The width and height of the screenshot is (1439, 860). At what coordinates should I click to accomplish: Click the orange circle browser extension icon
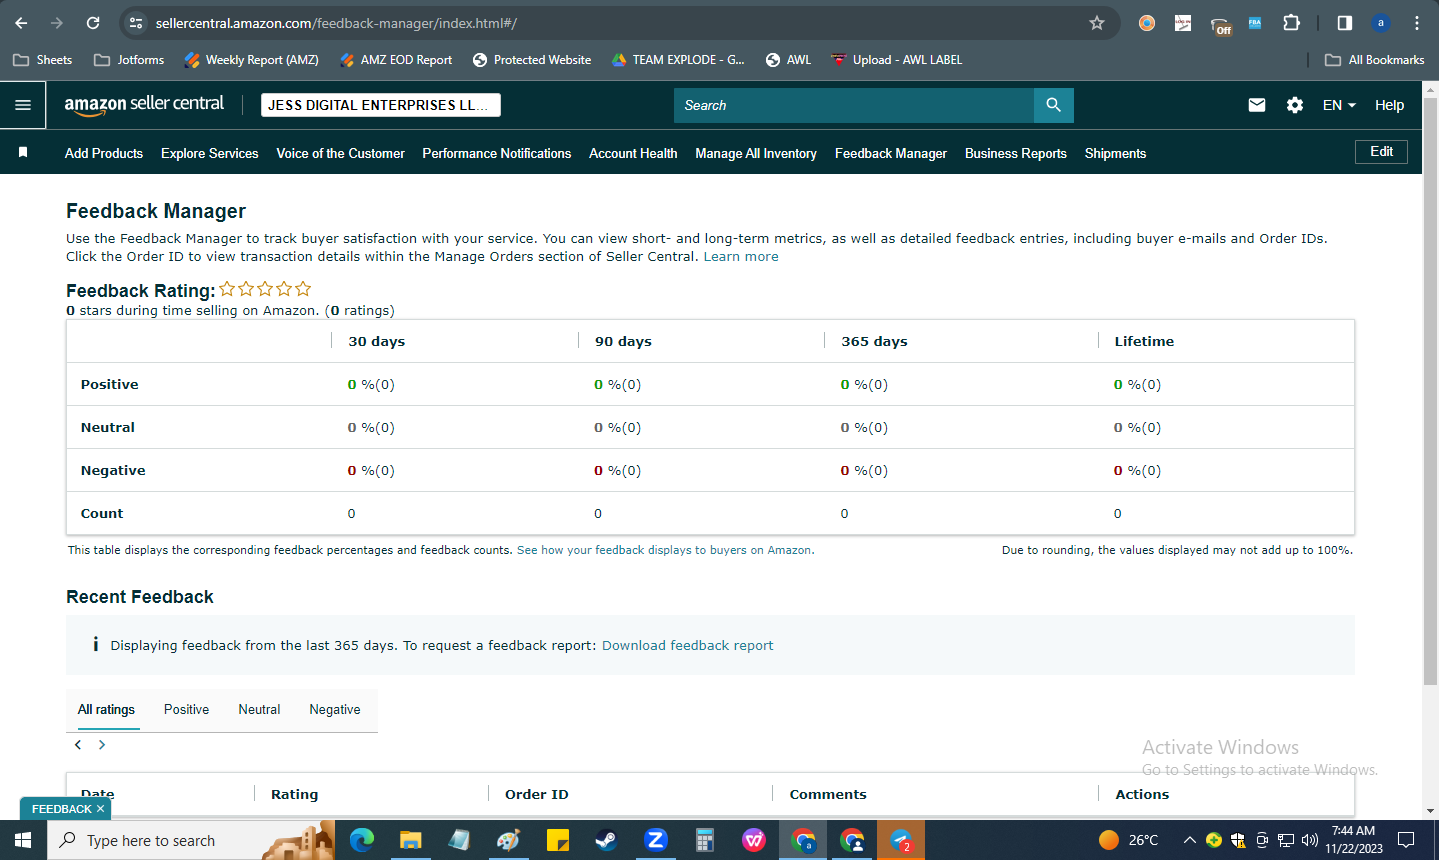pos(1147,23)
